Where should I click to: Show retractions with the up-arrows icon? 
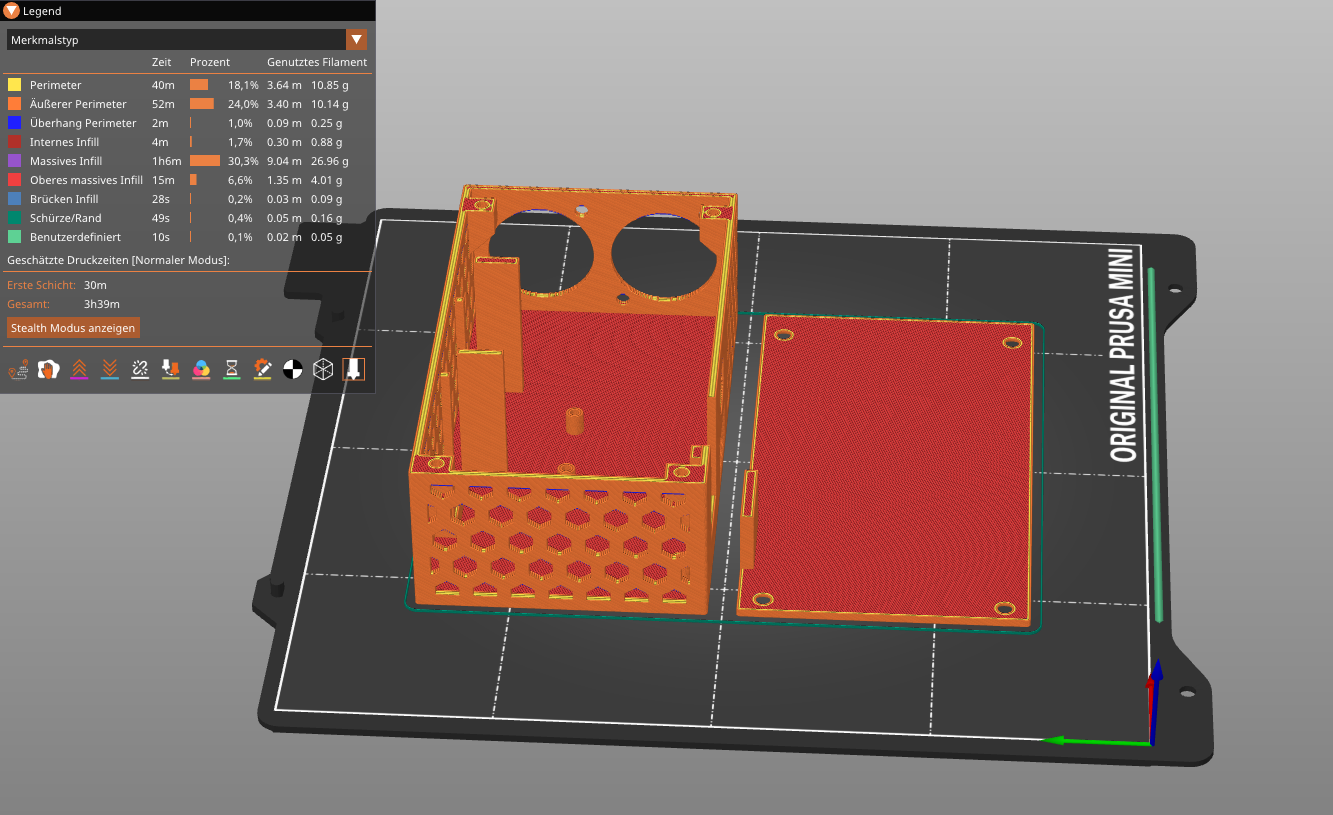(x=79, y=369)
